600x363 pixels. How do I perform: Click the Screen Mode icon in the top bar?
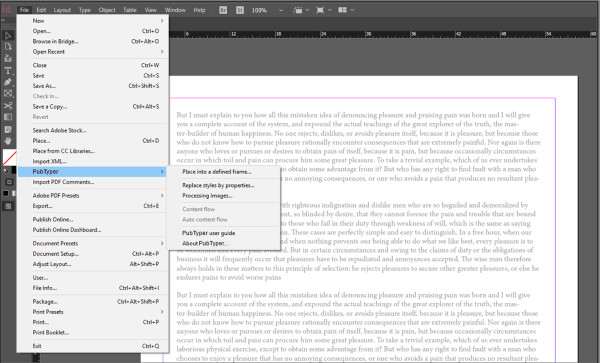coord(320,10)
